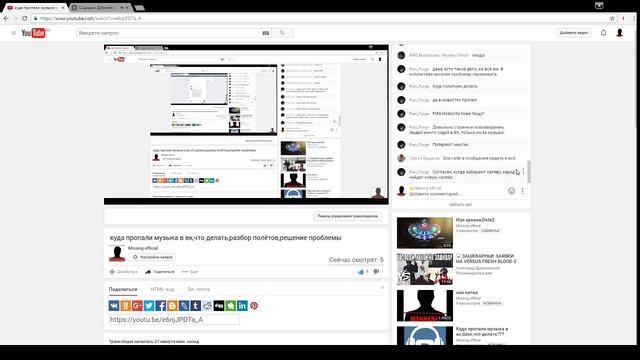Click the magnifier search button

tap(282, 33)
